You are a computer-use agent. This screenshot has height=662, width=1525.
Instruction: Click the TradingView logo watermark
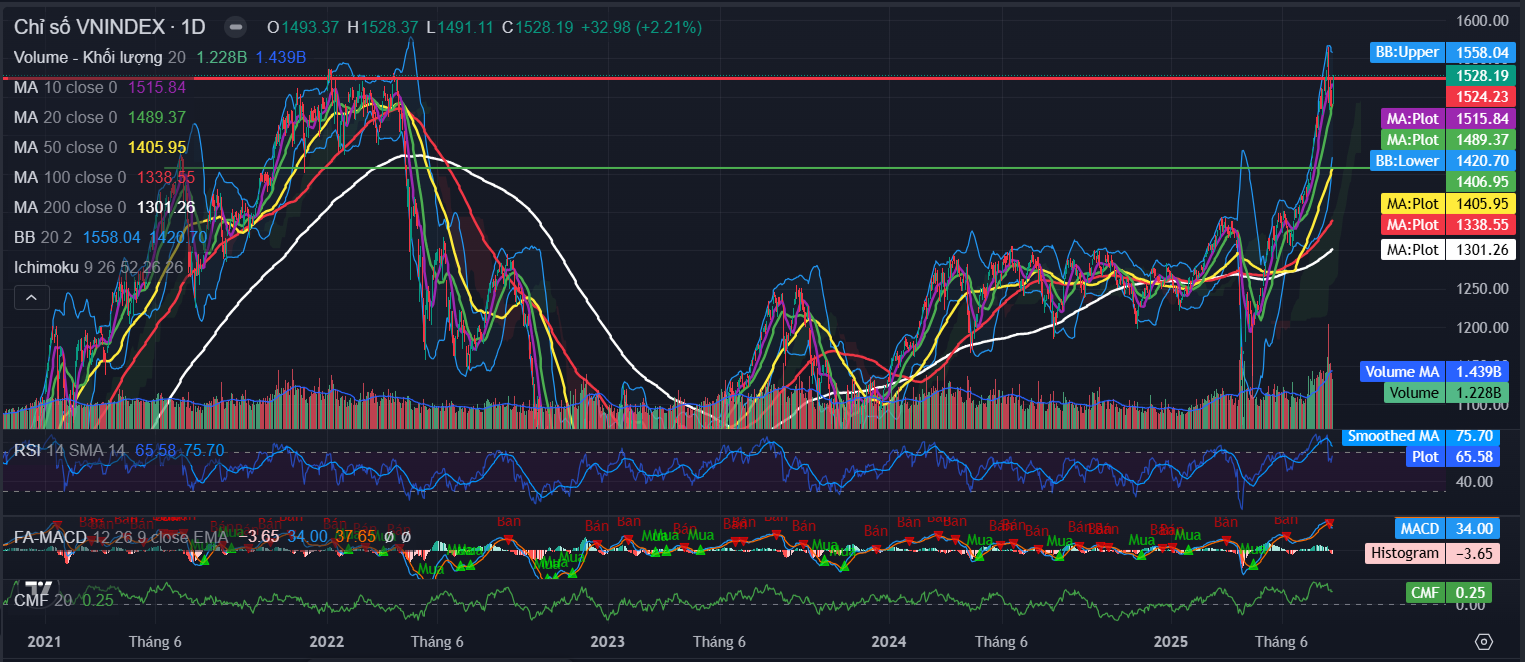pyautogui.click(x=39, y=589)
